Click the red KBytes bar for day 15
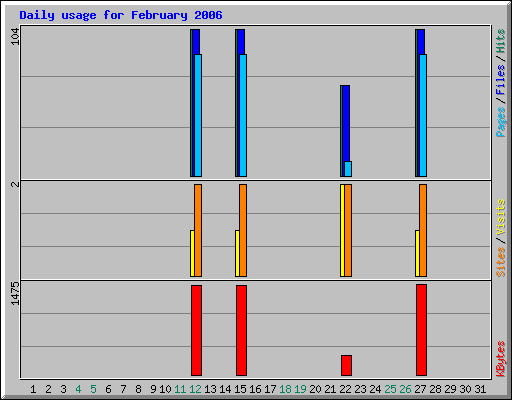The image size is (512, 400). tap(241, 330)
